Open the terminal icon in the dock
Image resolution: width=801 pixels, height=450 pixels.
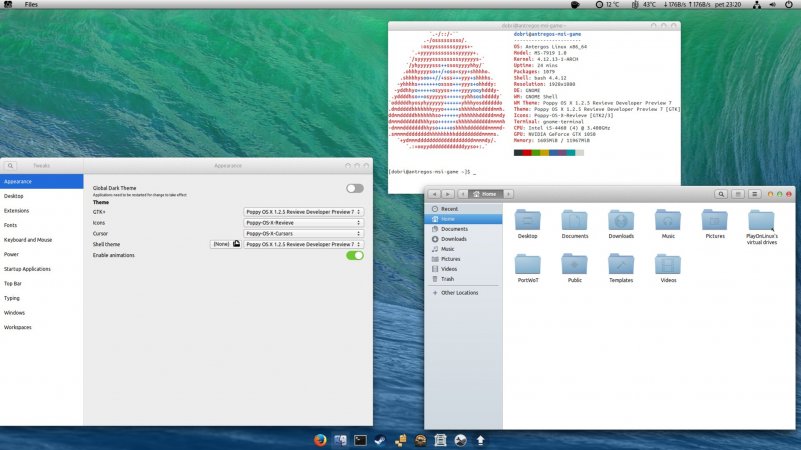point(360,440)
